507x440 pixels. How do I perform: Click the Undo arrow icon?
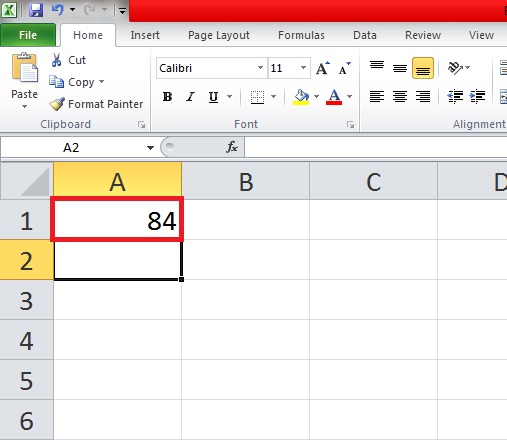tap(58, 10)
